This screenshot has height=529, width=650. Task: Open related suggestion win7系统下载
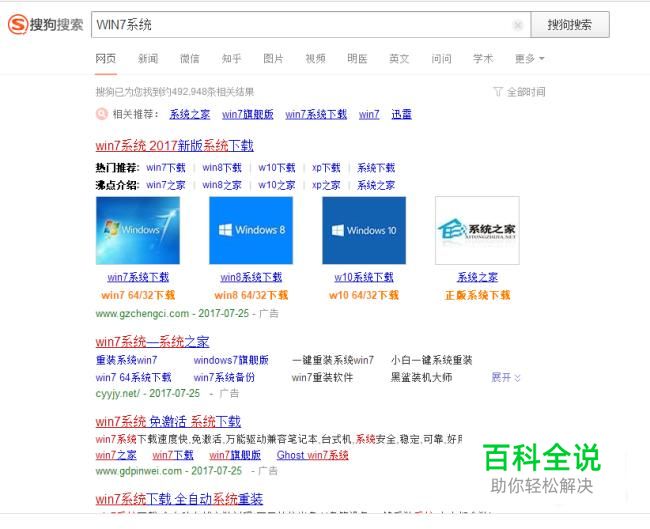316,114
